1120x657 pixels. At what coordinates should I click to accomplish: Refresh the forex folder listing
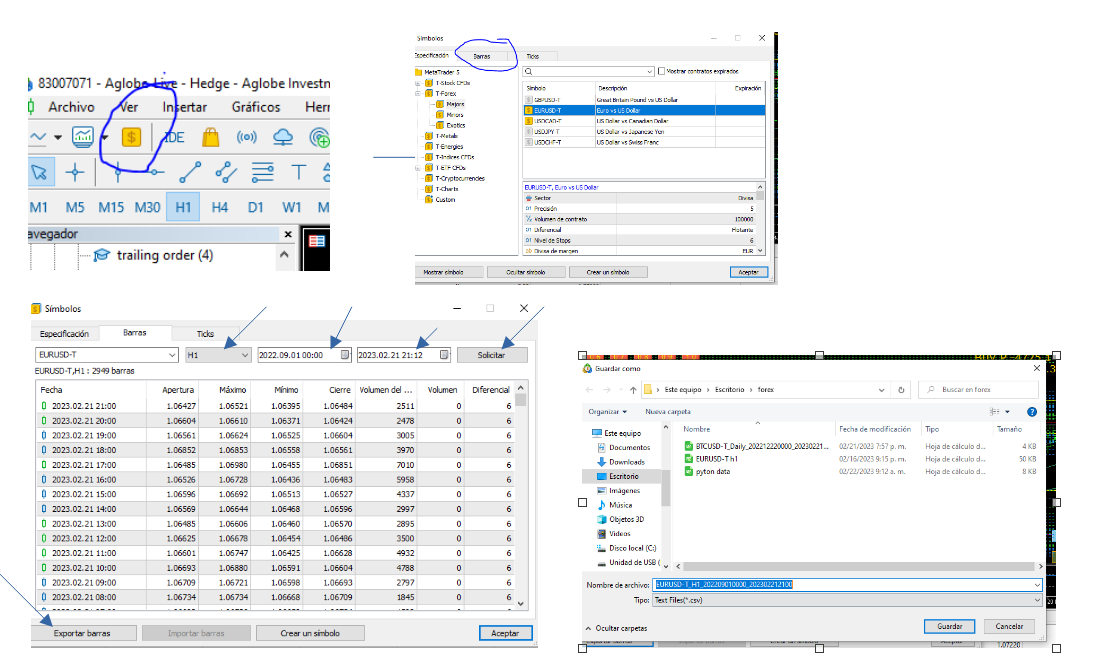coord(901,390)
